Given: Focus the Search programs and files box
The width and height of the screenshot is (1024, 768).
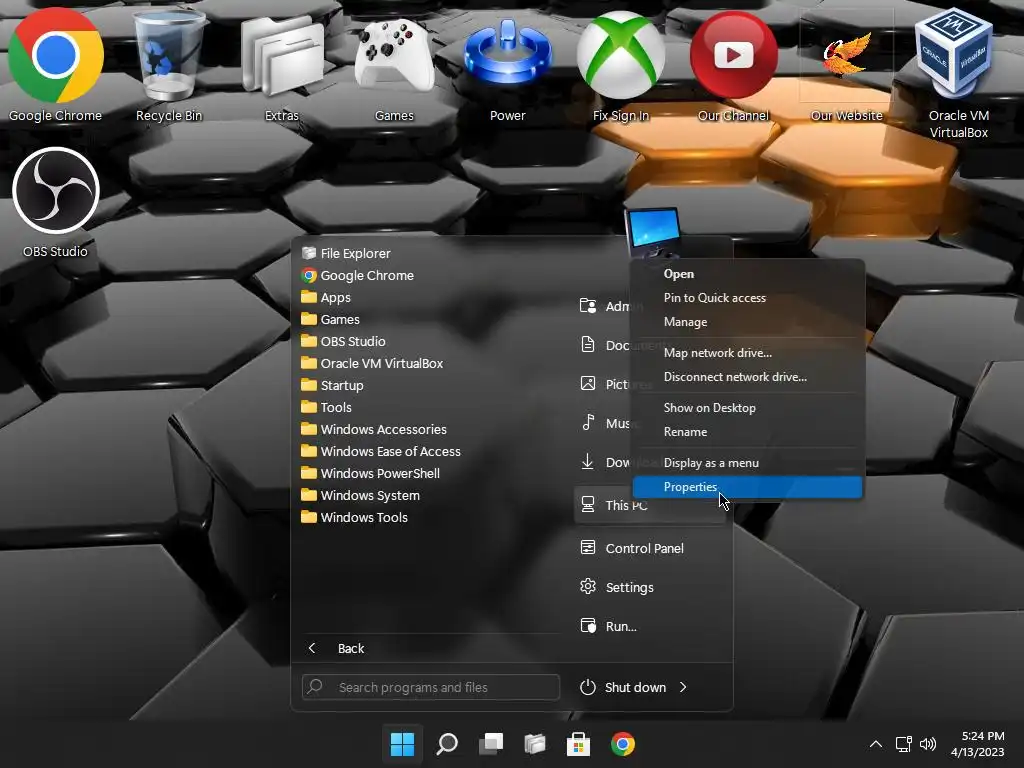Looking at the screenshot, I should tap(431, 687).
